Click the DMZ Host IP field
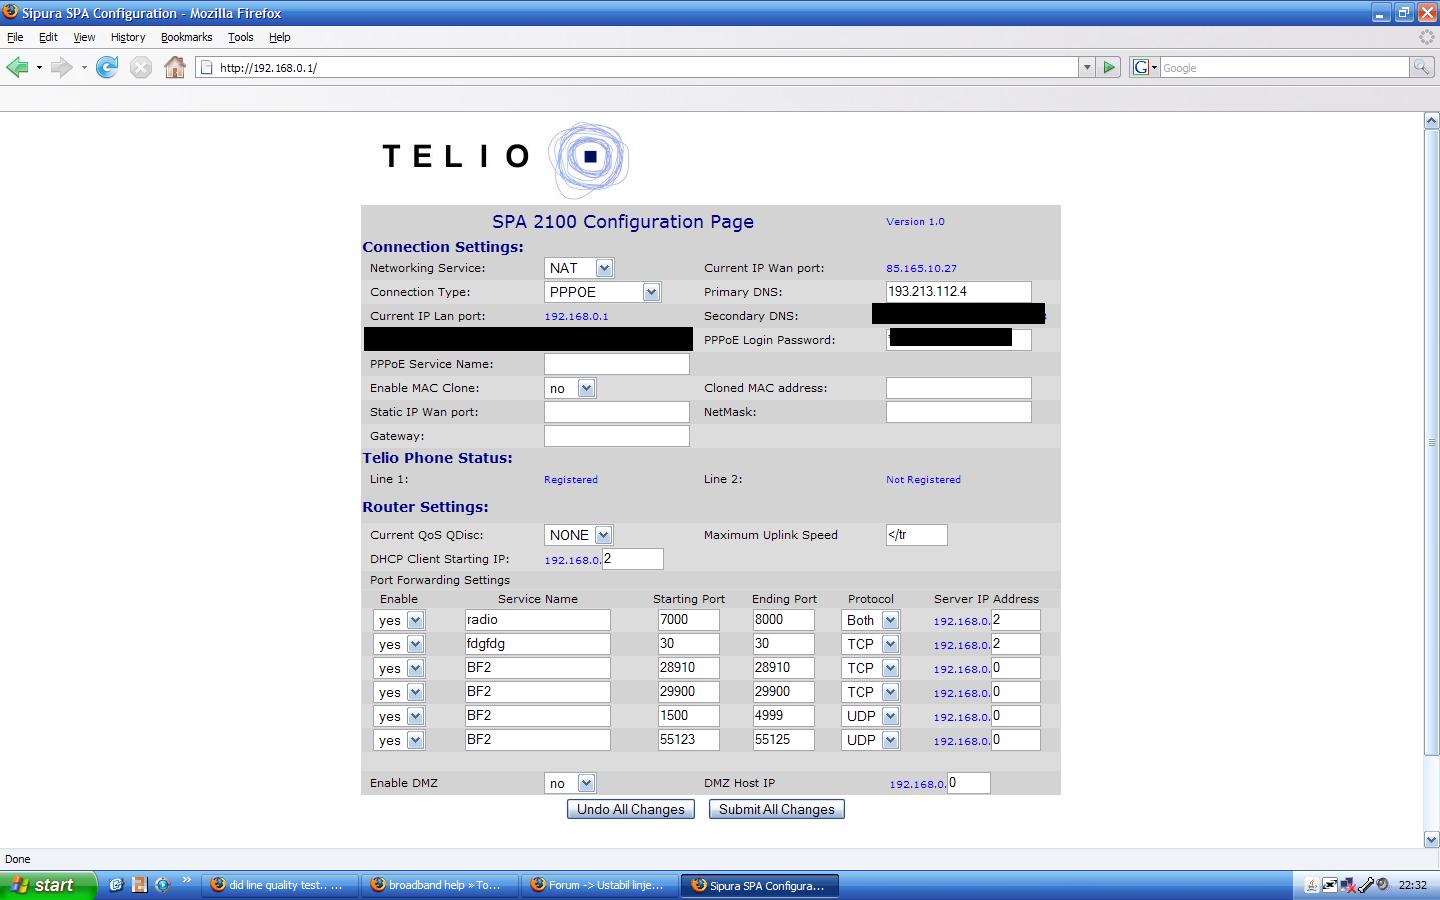This screenshot has width=1440, height=900. coord(968,783)
